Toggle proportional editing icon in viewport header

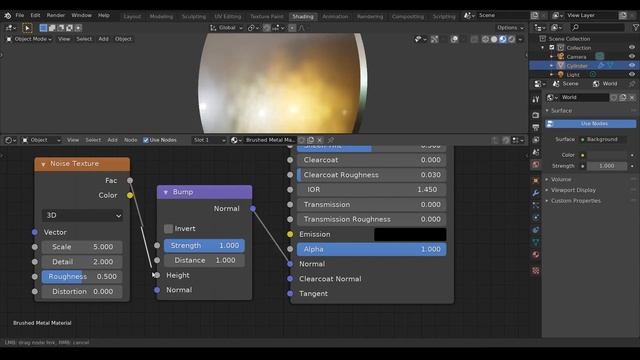[292, 28]
